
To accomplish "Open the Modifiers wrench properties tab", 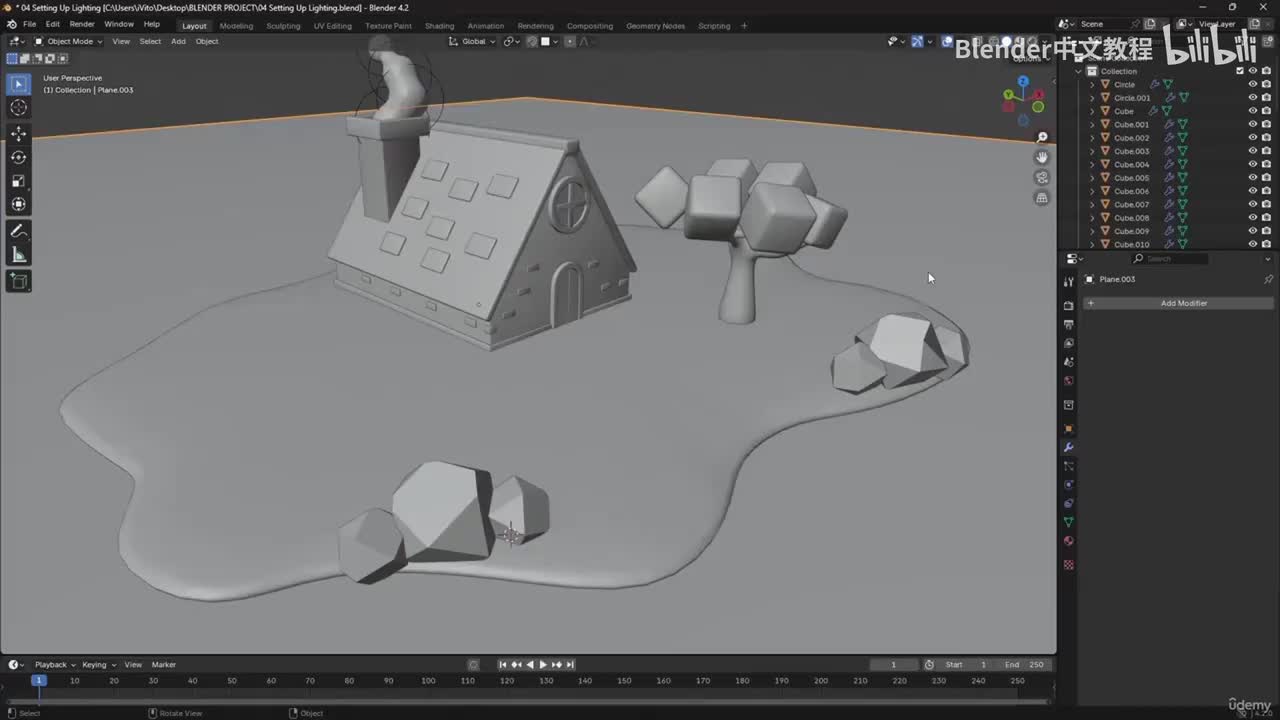I will [1068, 447].
